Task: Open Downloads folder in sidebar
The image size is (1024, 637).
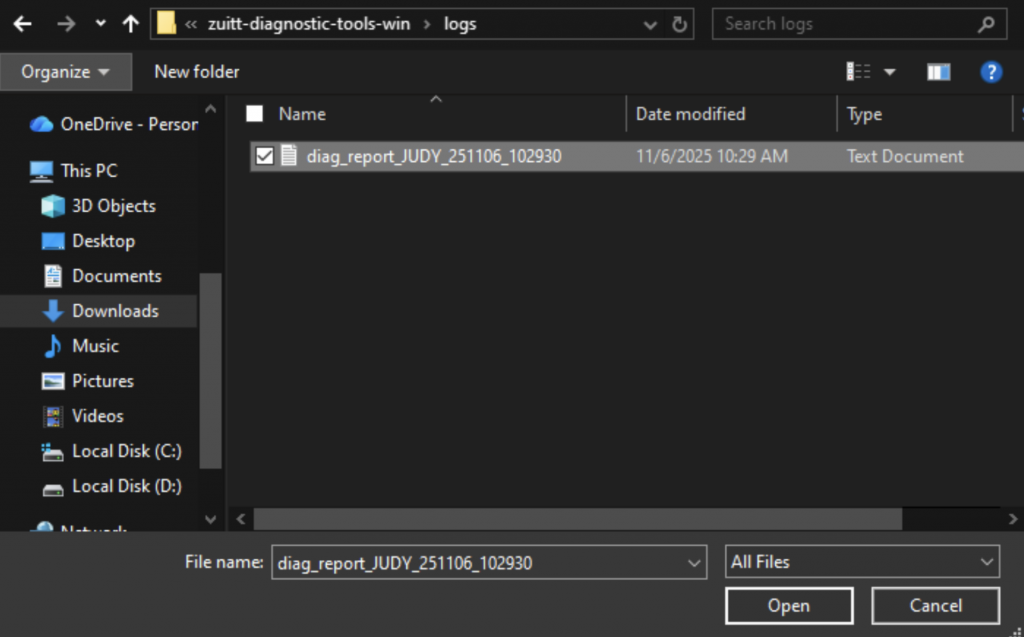Action: [x=115, y=311]
